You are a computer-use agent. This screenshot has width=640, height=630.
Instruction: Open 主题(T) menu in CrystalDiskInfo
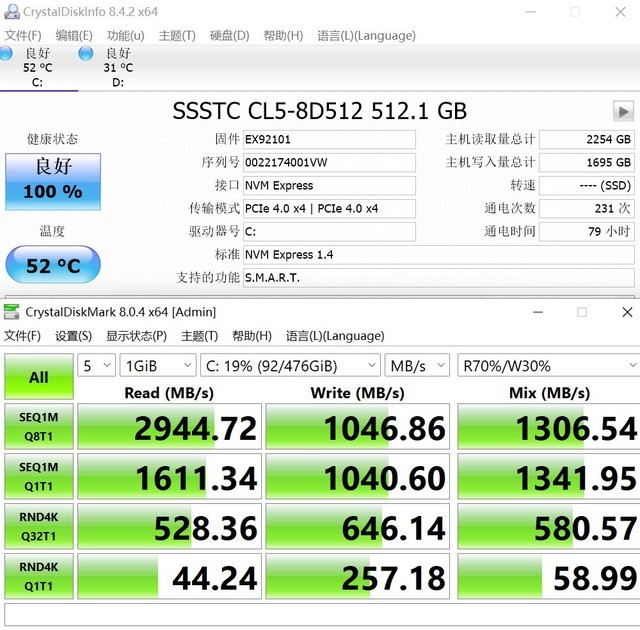(177, 35)
